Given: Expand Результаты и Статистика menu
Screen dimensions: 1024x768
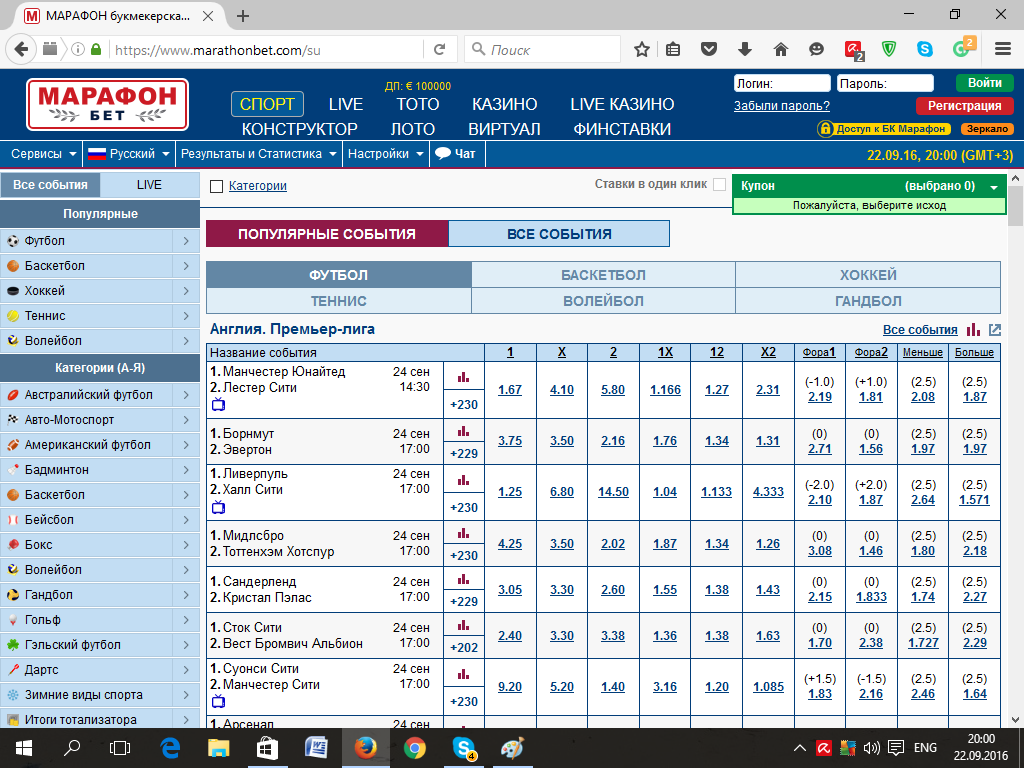Looking at the screenshot, I should click(258, 154).
